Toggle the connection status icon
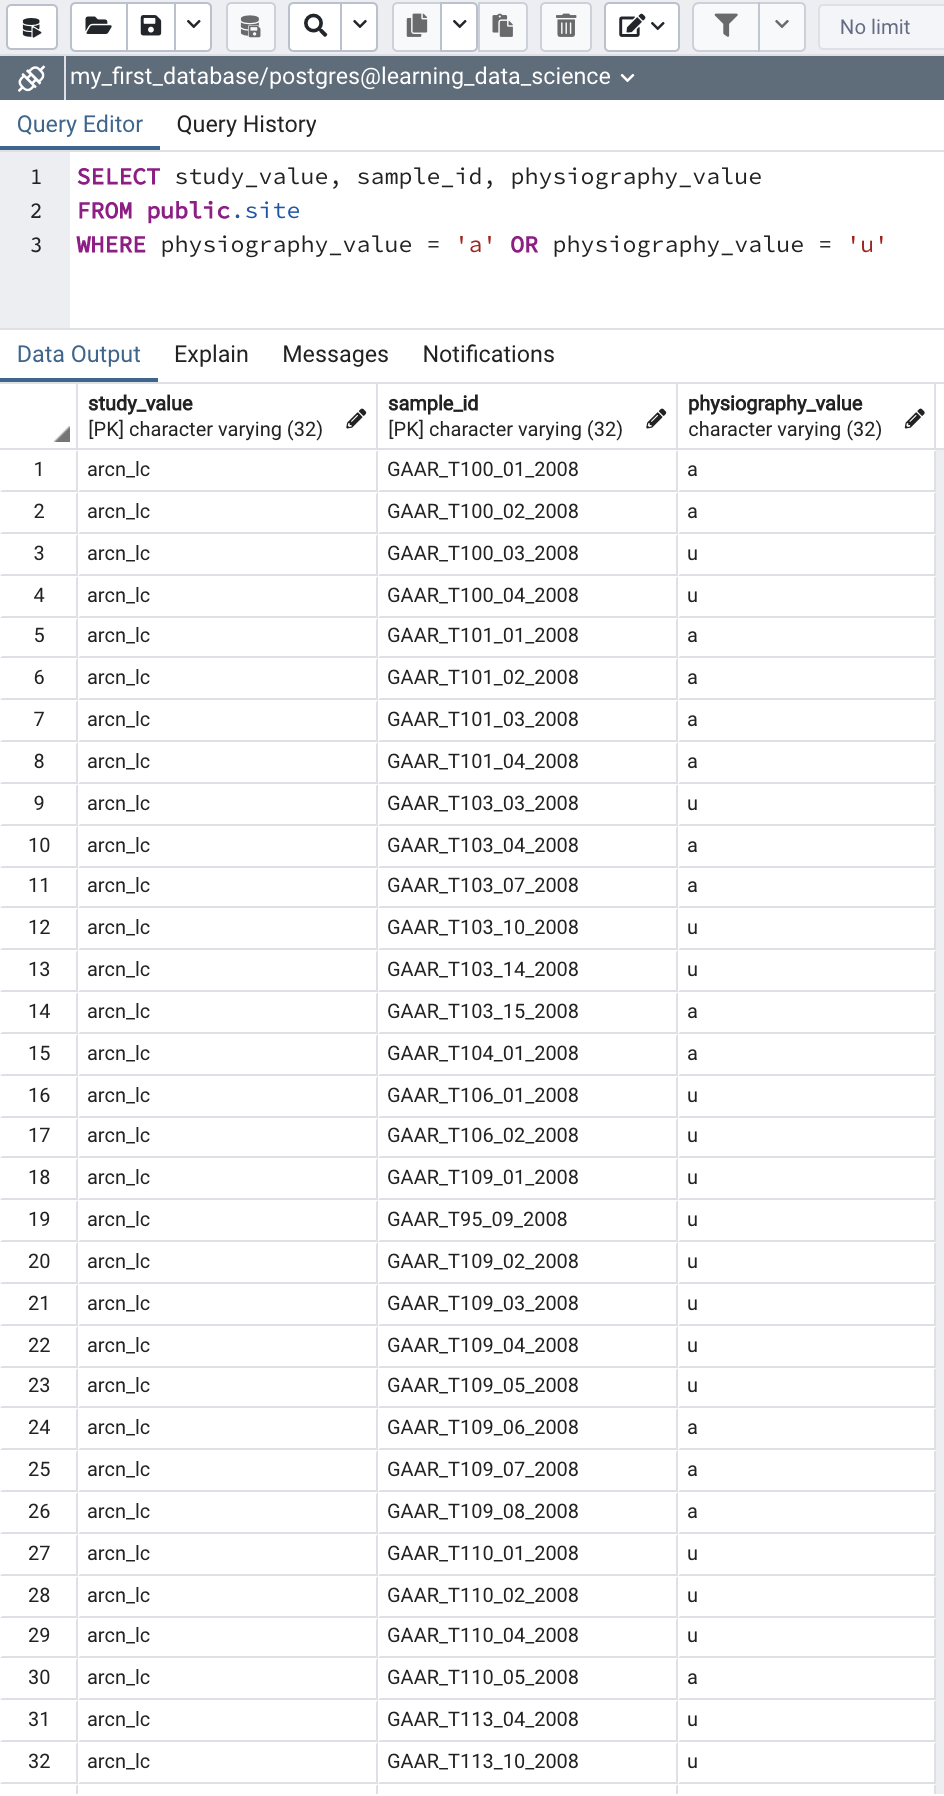The width and height of the screenshot is (944, 1796). pyautogui.click(x=32, y=77)
